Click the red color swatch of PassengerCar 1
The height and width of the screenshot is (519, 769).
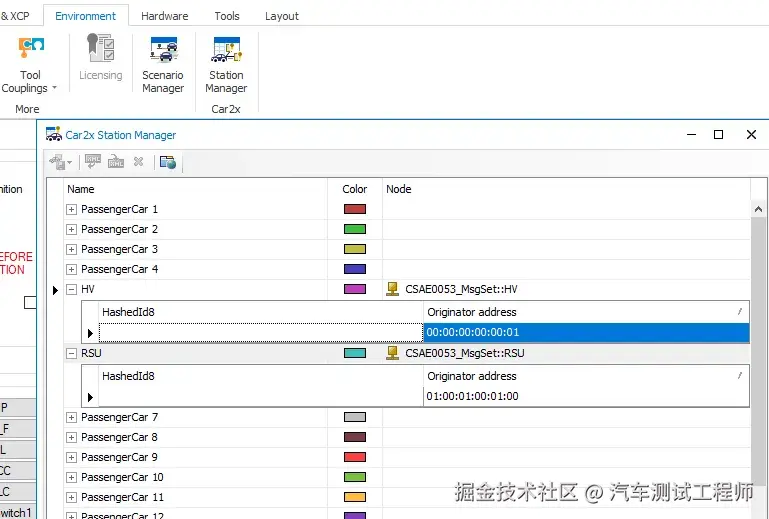click(x=355, y=209)
